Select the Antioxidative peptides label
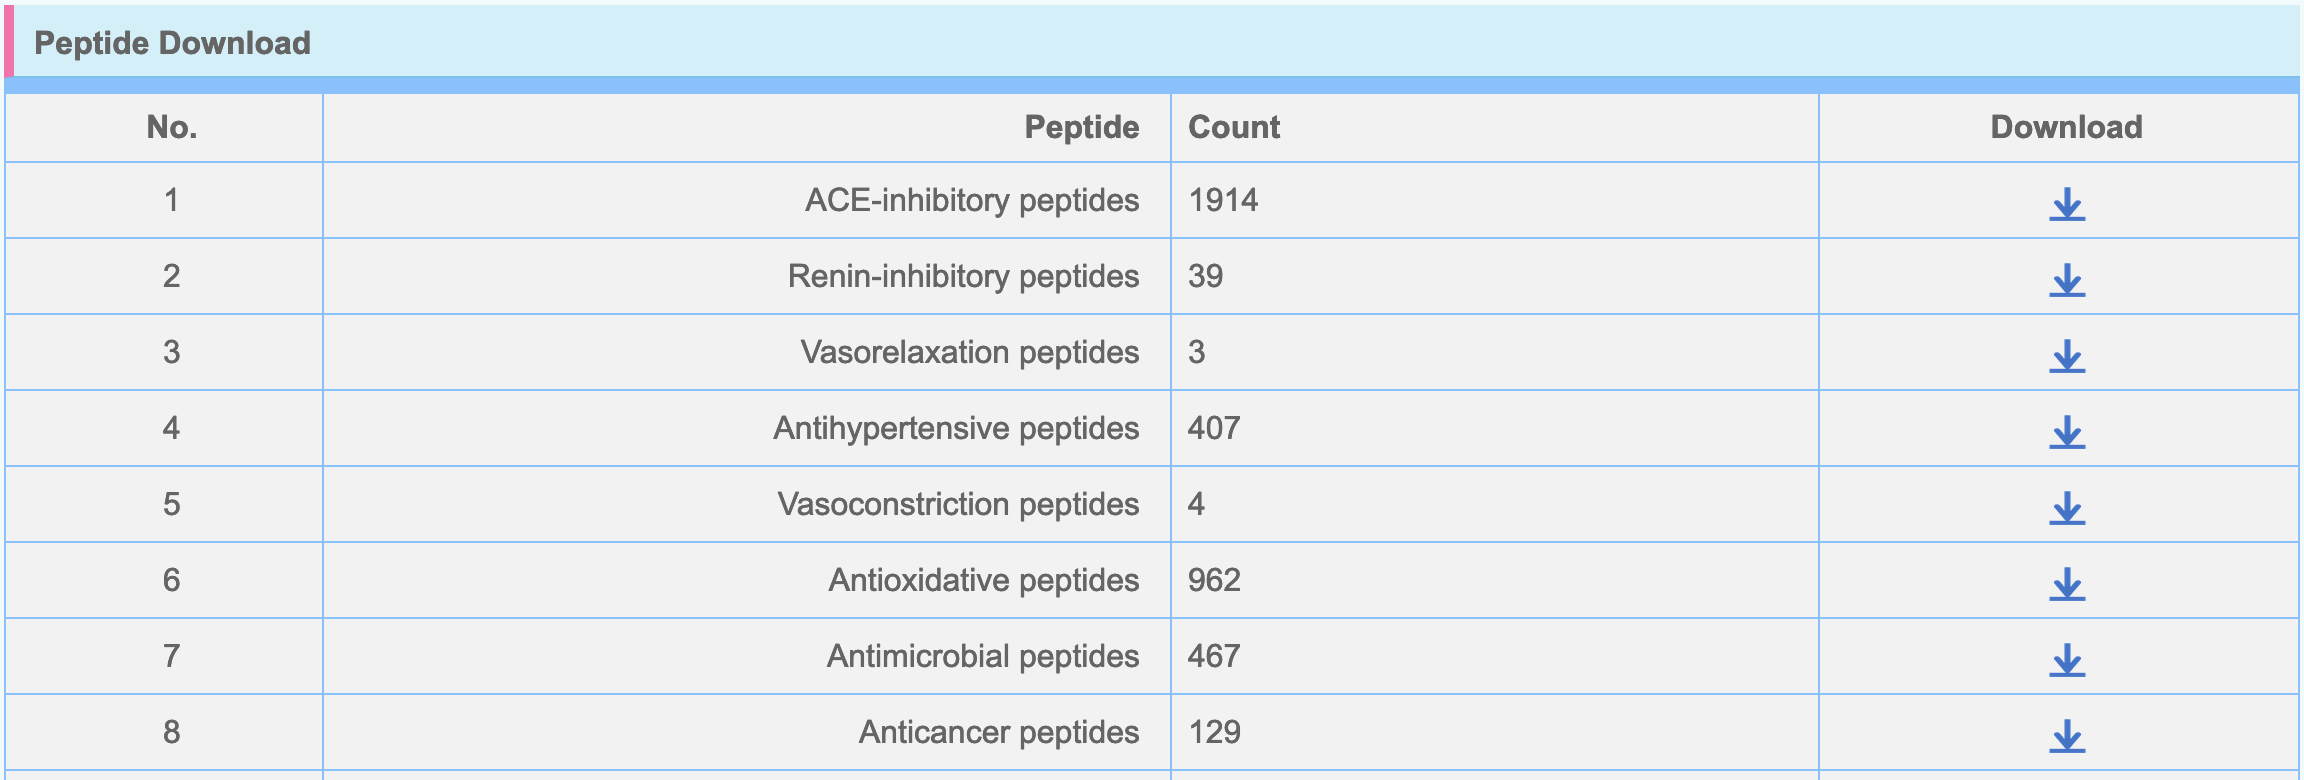The width and height of the screenshot is (2304, 780). coord(984,580)
